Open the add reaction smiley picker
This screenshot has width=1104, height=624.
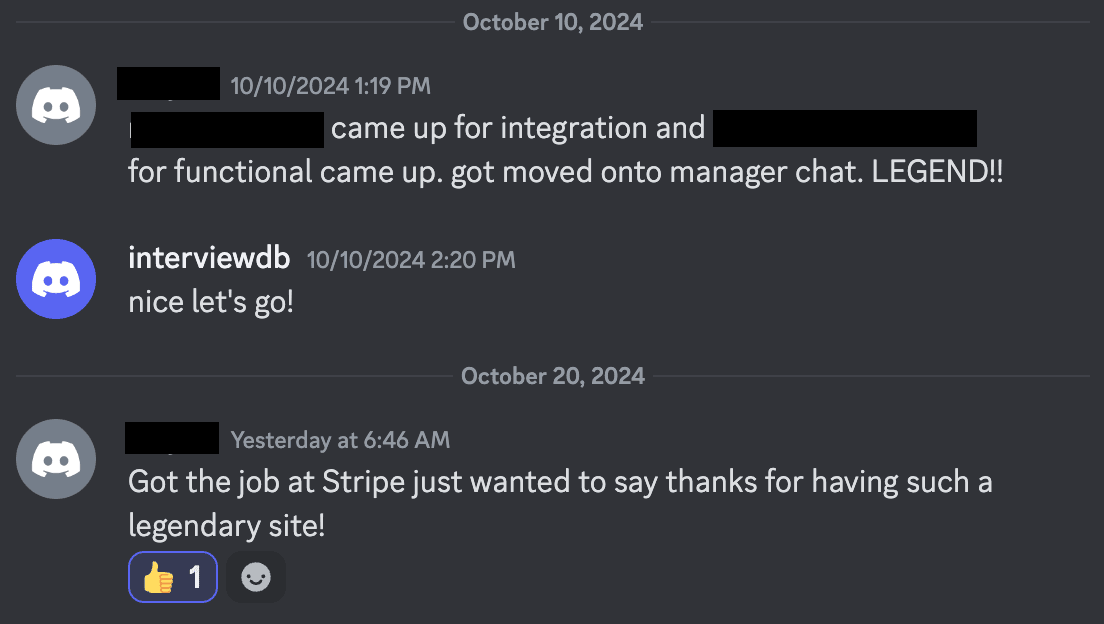(x=256, y=577)
